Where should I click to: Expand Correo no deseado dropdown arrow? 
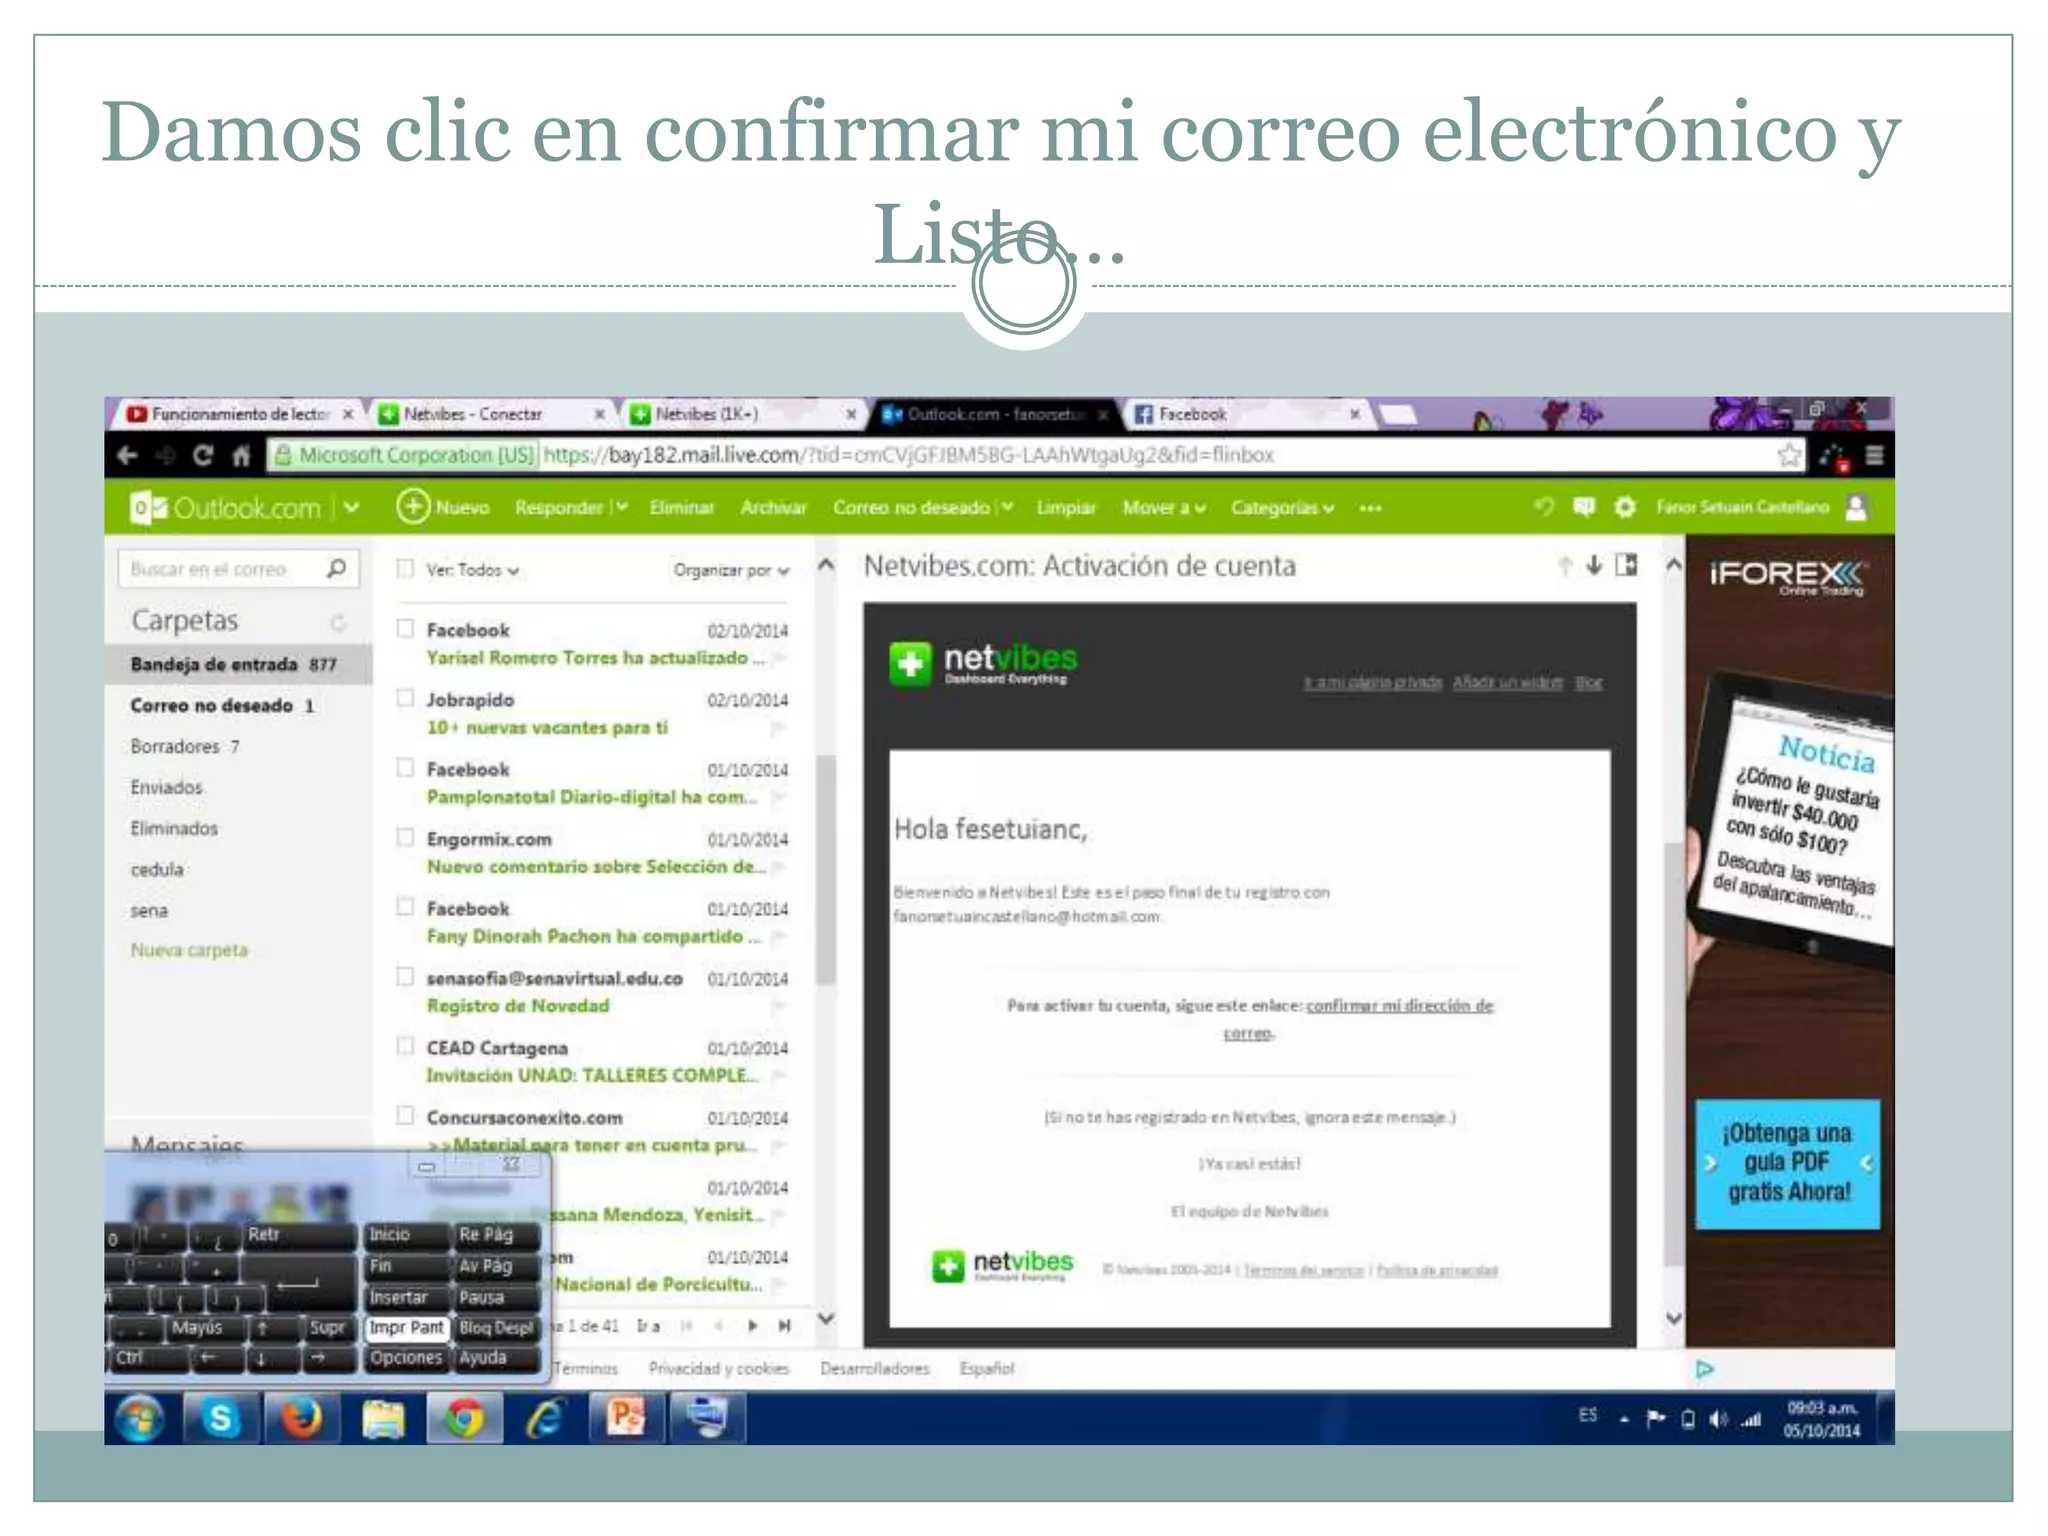click(x=1008, y=508)
